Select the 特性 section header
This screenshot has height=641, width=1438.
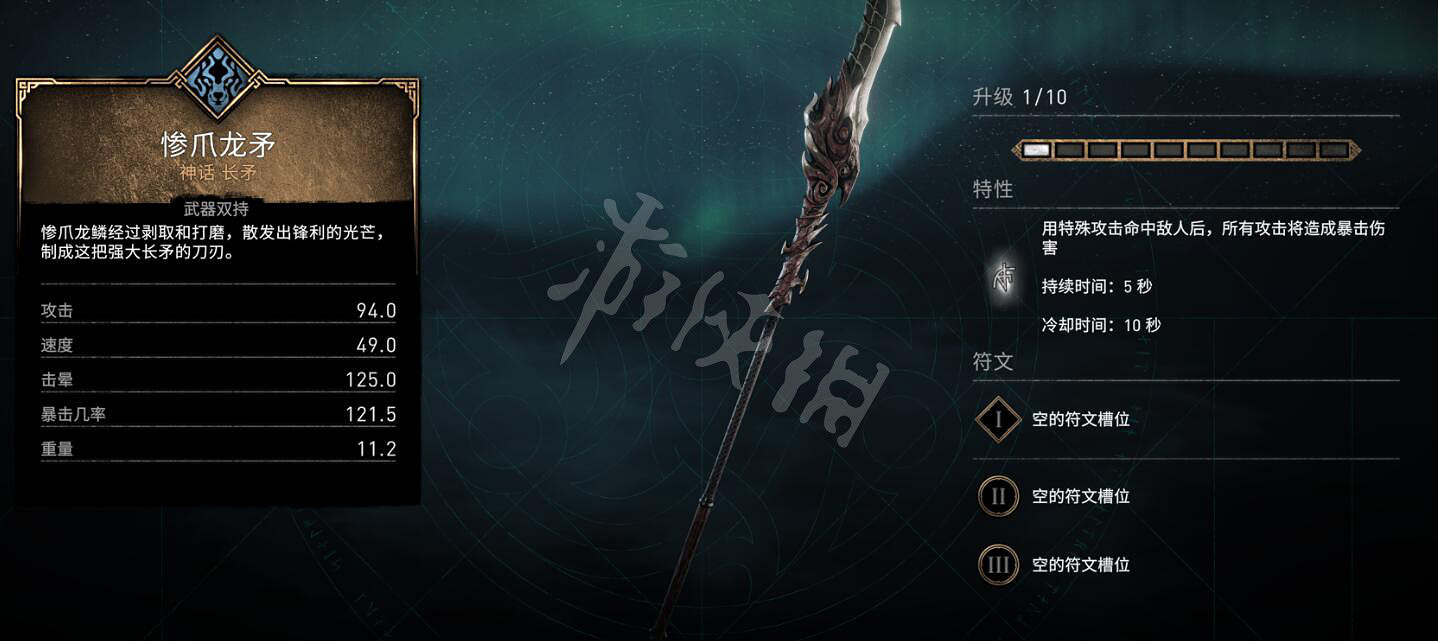coord(993,189)
